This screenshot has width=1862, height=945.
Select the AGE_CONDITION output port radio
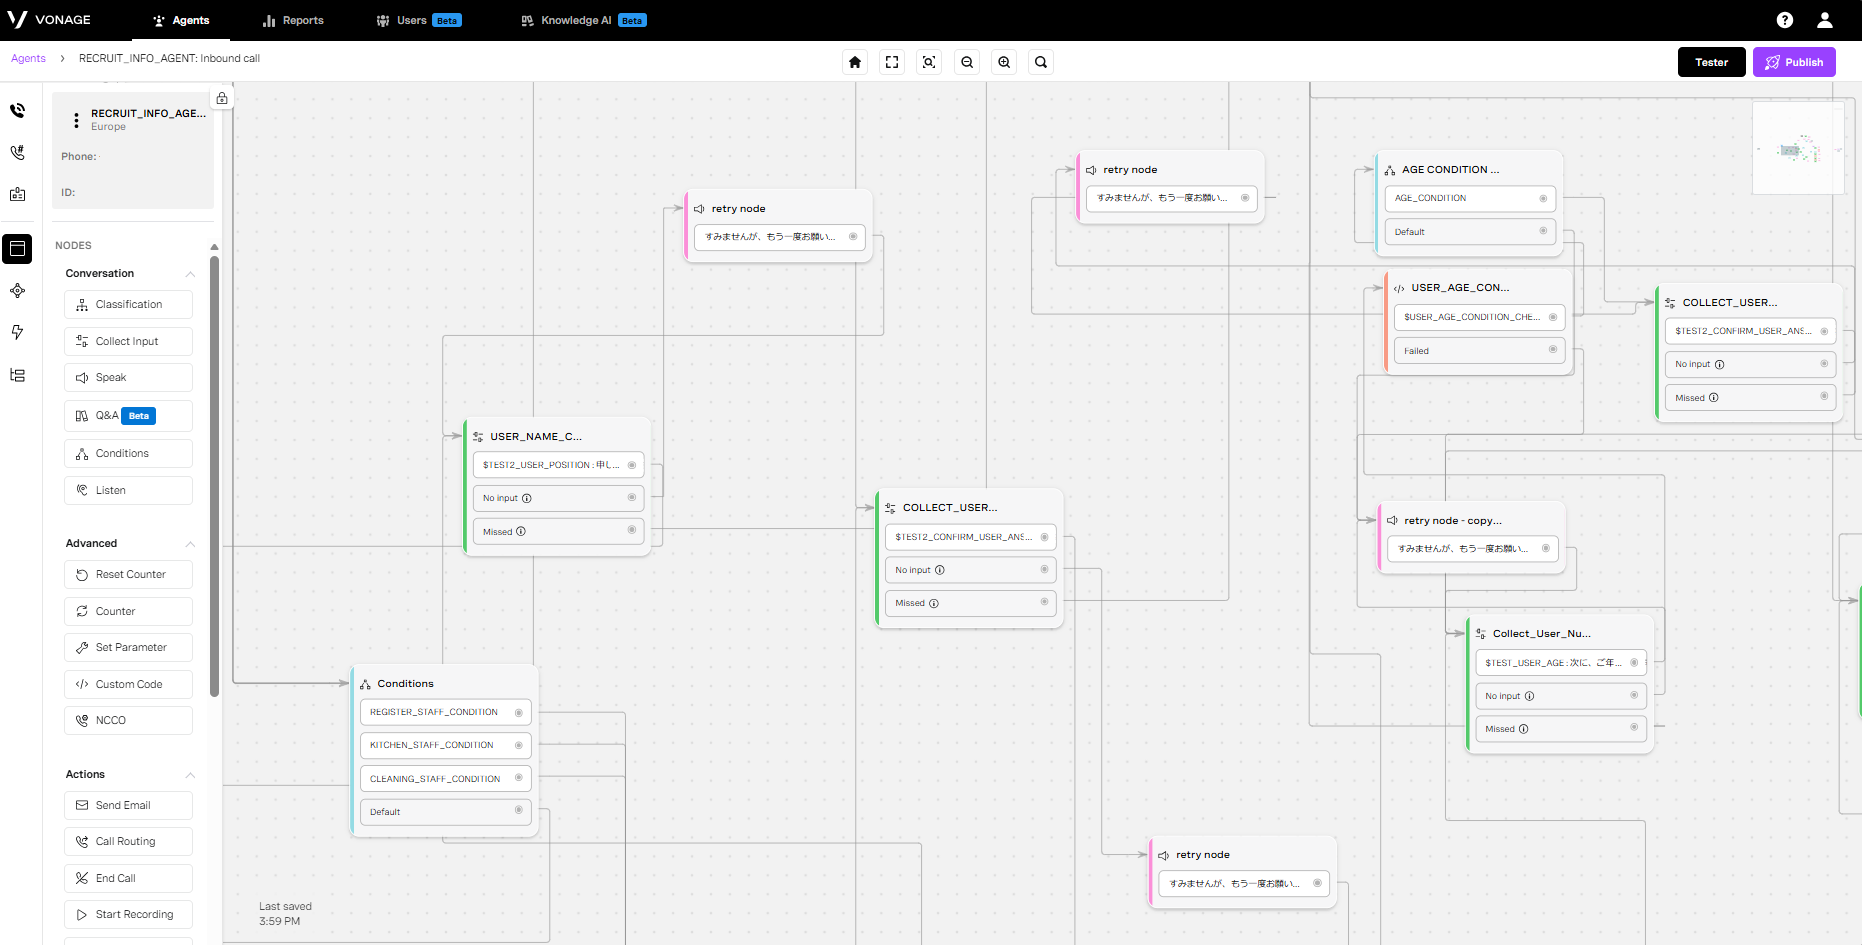(x=1543, y=198)
